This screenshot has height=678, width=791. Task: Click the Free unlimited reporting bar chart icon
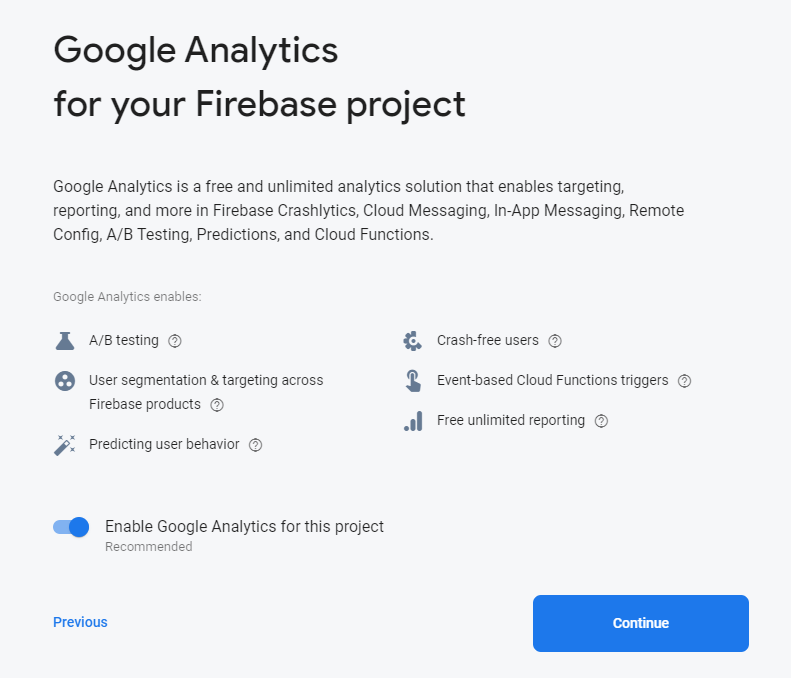pos(412,421)
